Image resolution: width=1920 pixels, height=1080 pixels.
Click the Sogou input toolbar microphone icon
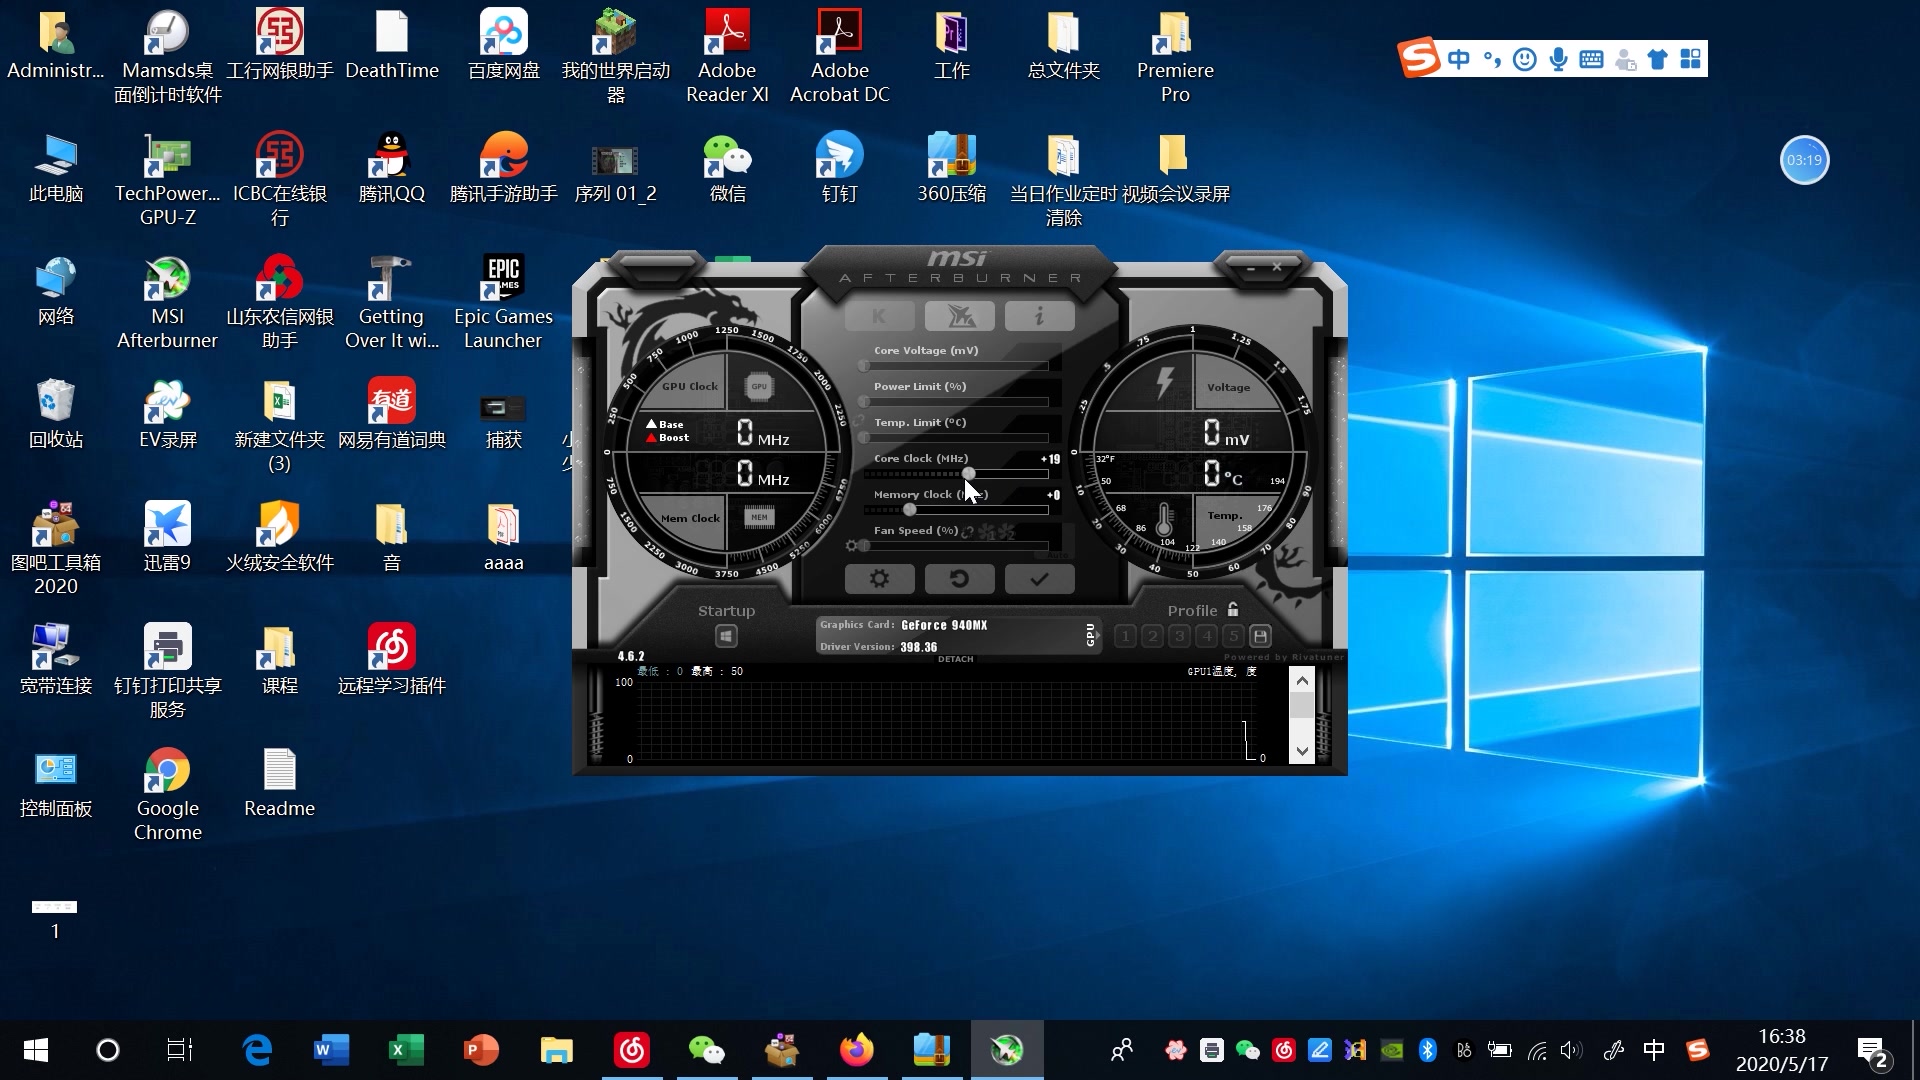pos(1558,59)
